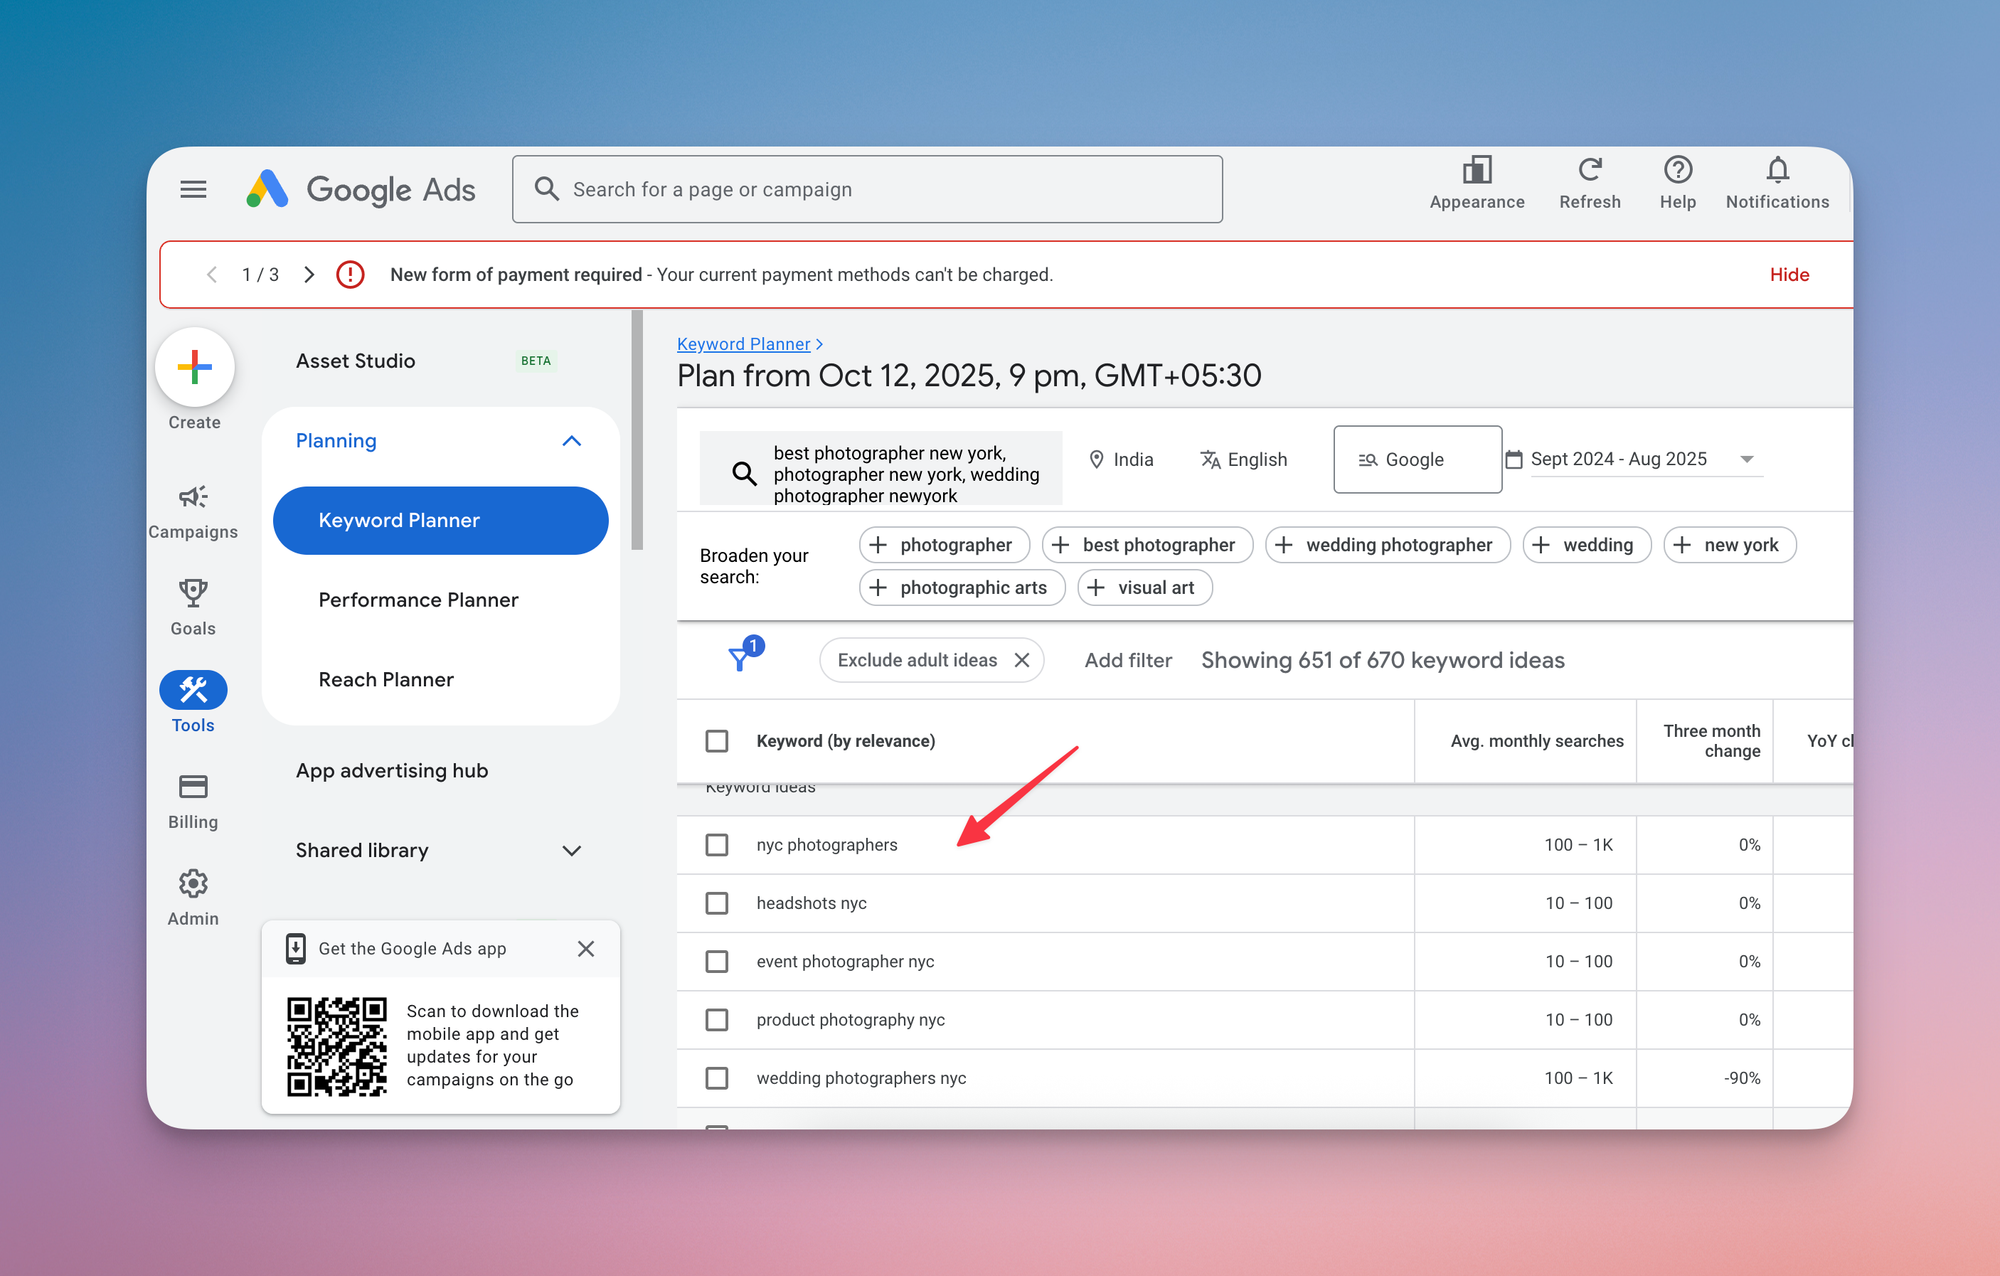The height and width of the screenshot is (1276, 2000).
Task: Click the Create plus button
Action: pyautogui.click(x=195, y=368)
